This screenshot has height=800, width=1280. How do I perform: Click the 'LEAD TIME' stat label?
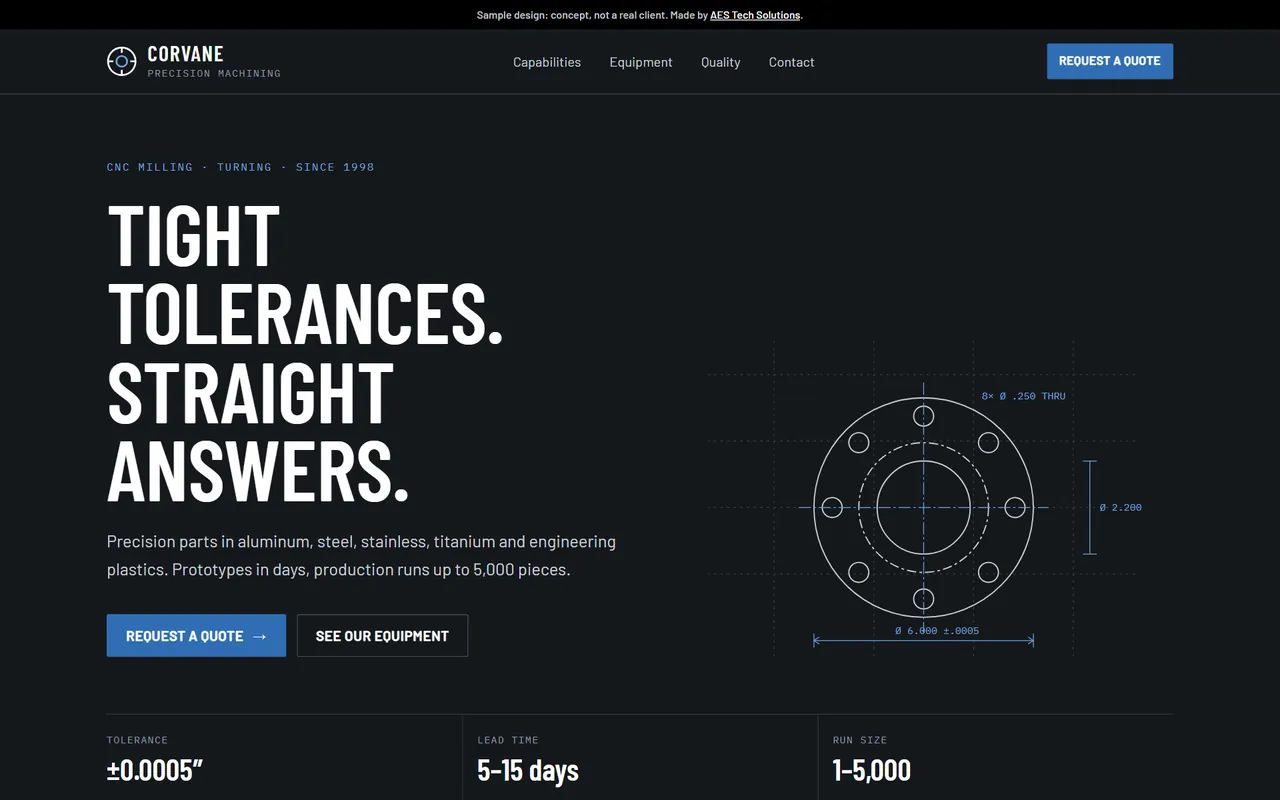508,740
